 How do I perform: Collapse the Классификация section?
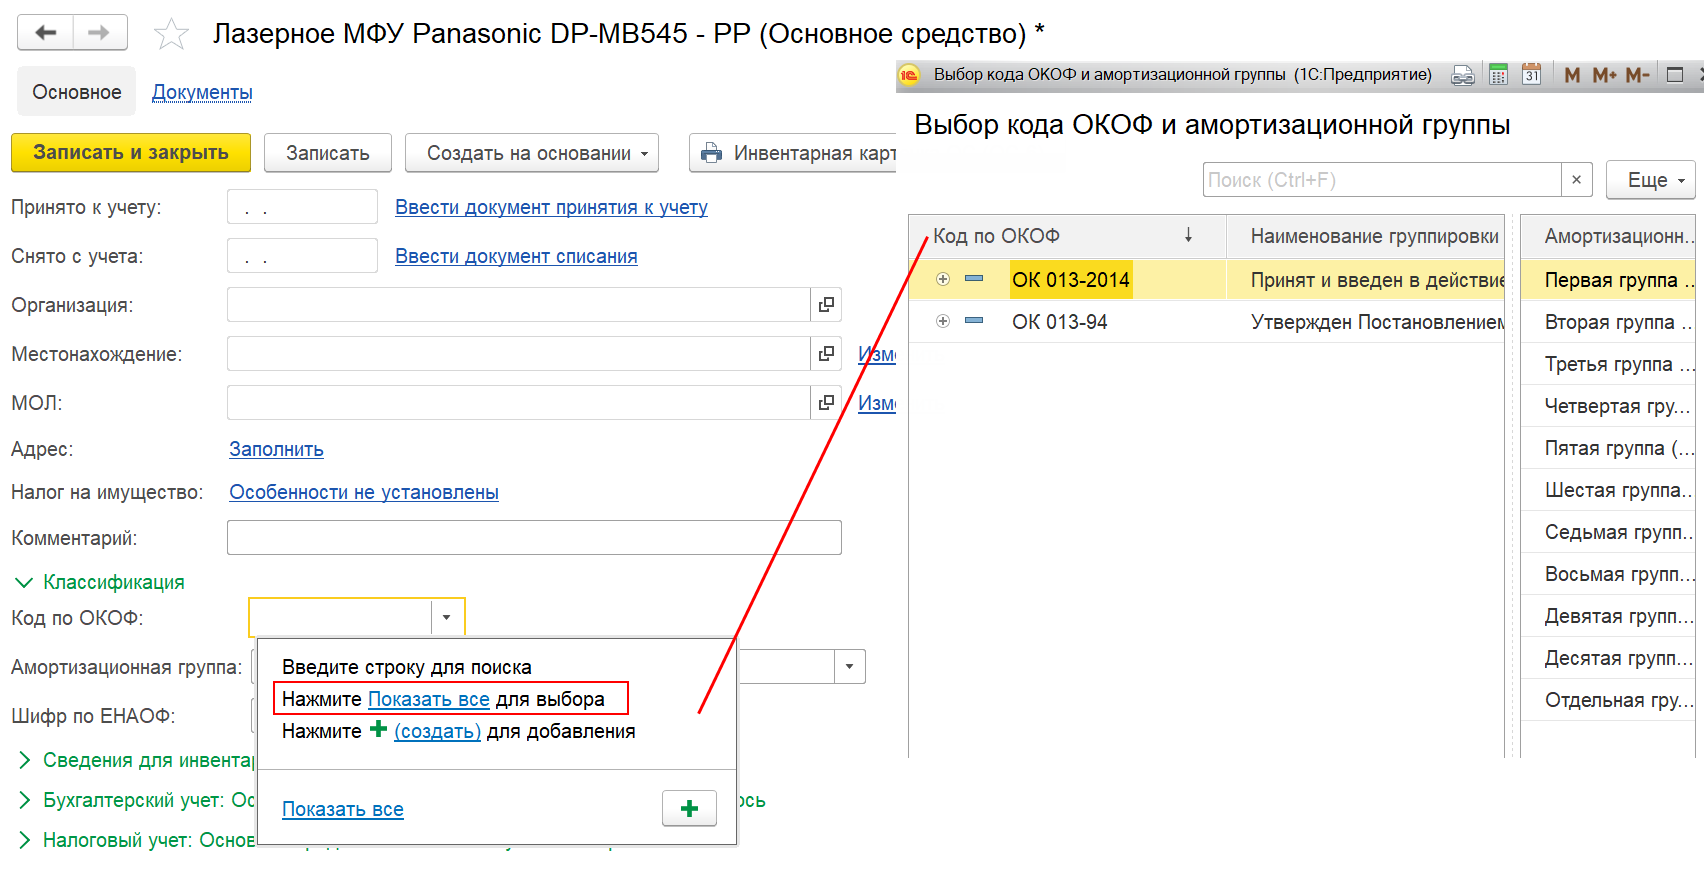coord(24,582)
